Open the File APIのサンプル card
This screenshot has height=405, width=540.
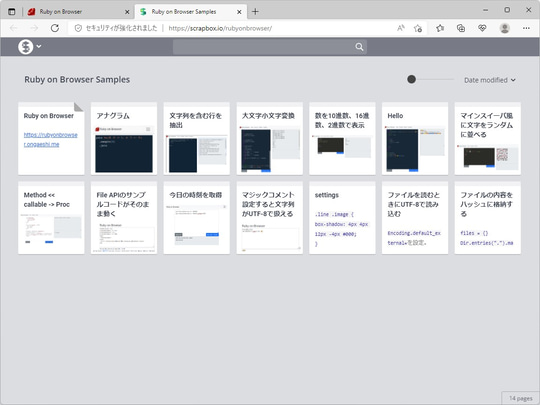point(124,218)
